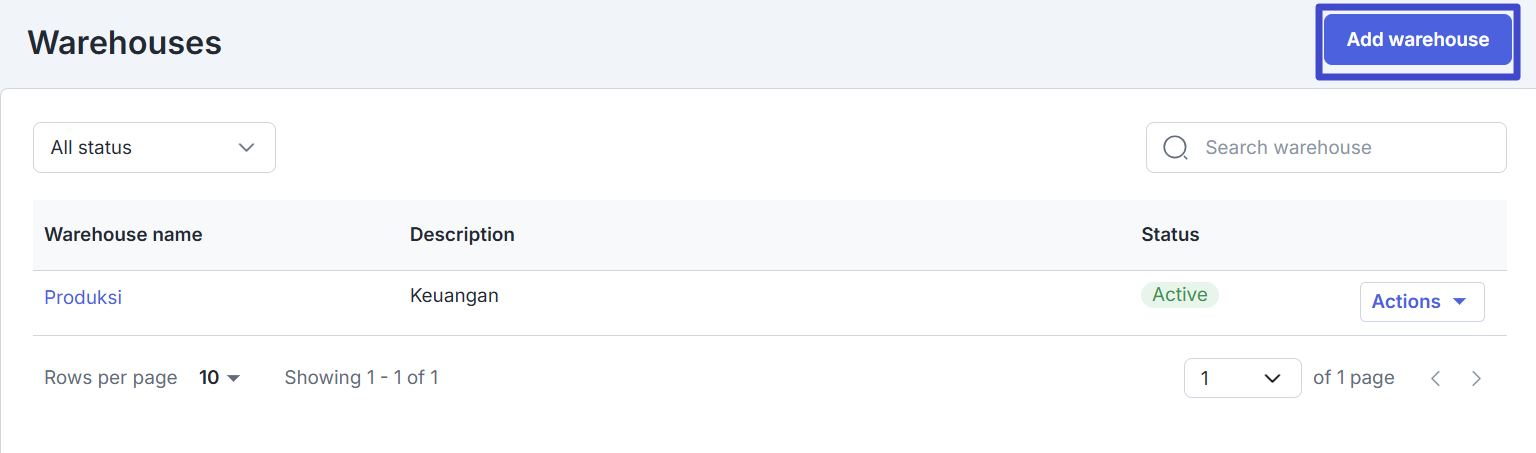Click chevron inside the page number box
1536x453 pixels.
[1272, 378]
